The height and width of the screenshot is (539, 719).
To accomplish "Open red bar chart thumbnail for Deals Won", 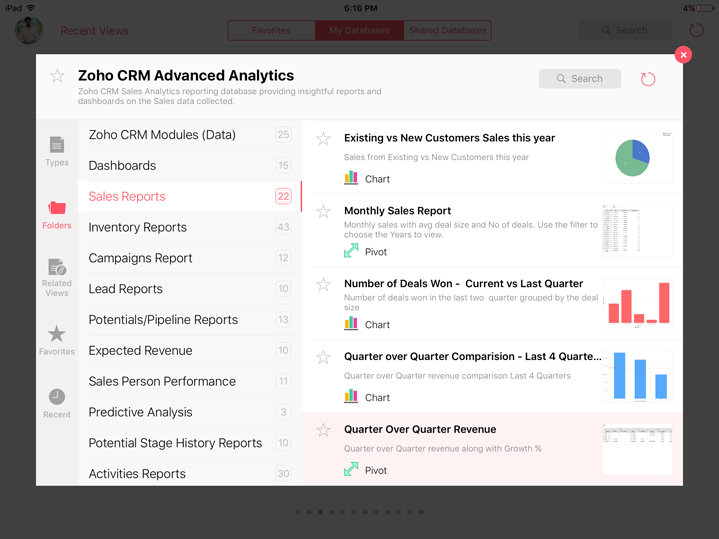I will click(637, 303).
